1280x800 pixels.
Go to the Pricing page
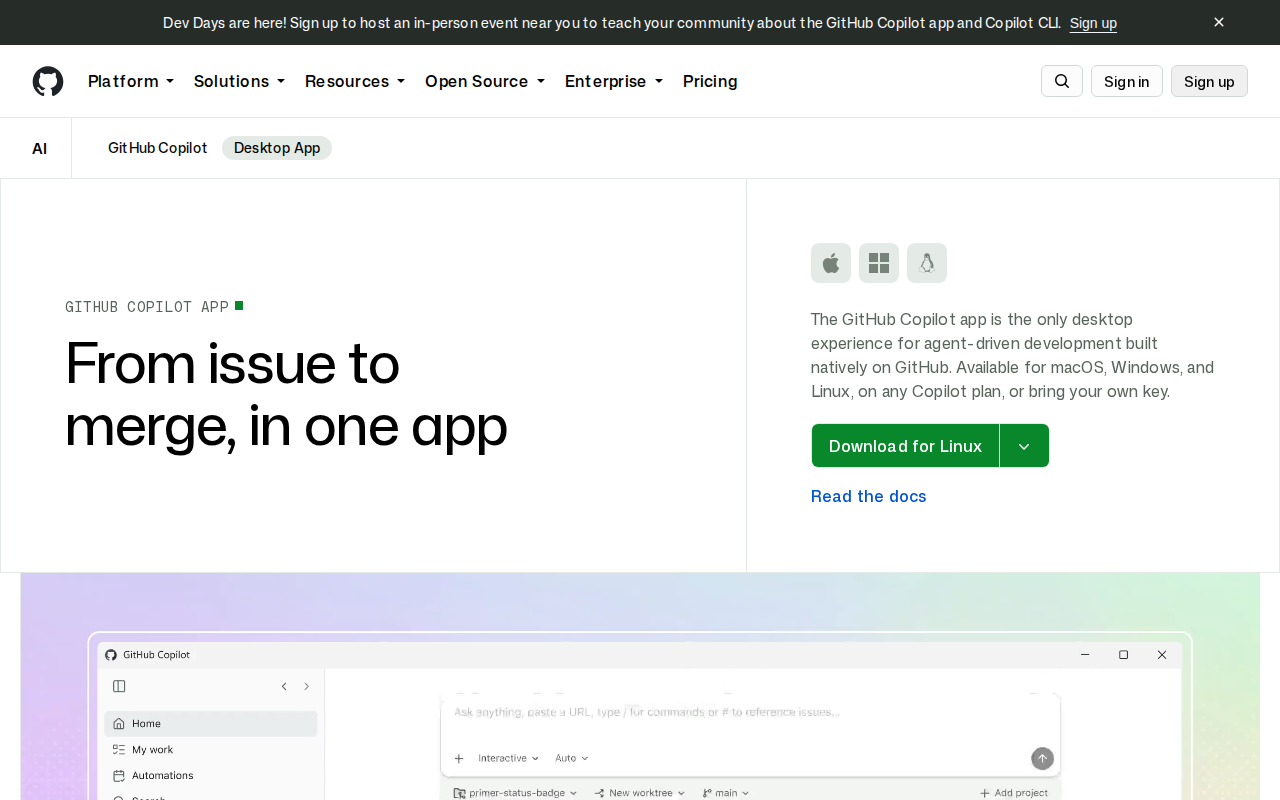point(710,81)
